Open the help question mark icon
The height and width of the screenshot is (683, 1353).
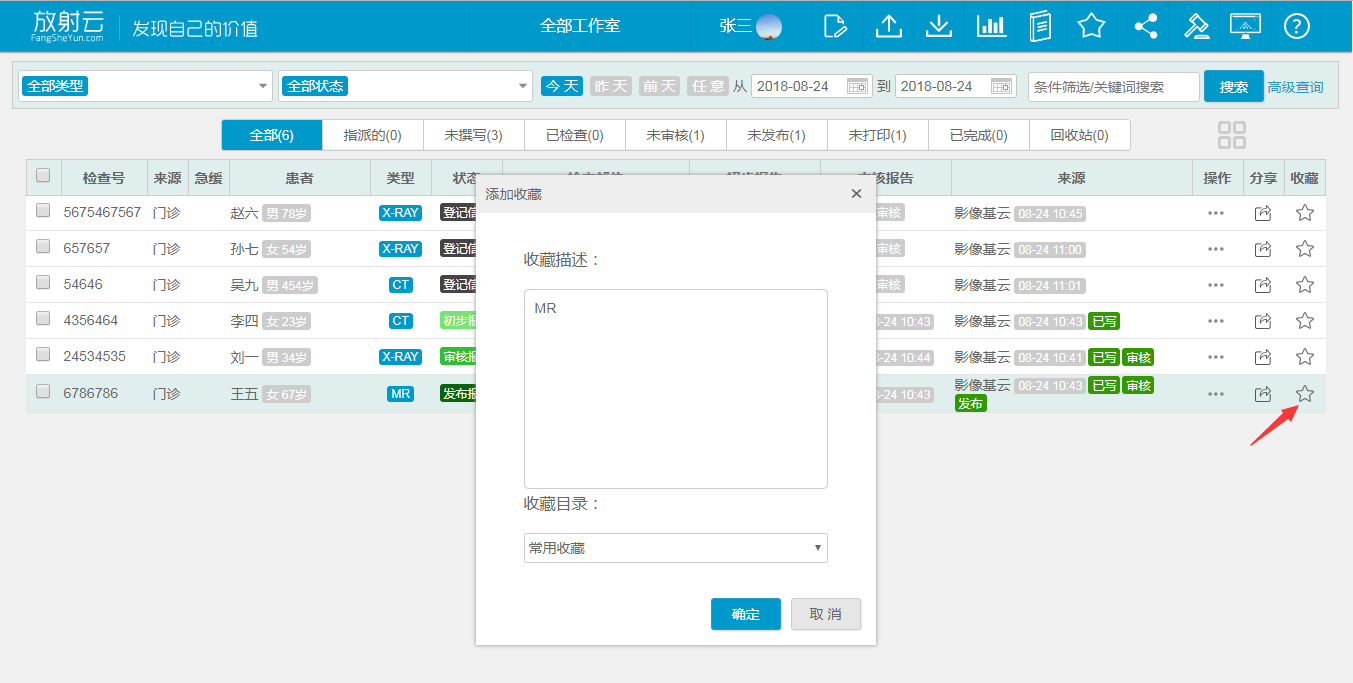1296,26
